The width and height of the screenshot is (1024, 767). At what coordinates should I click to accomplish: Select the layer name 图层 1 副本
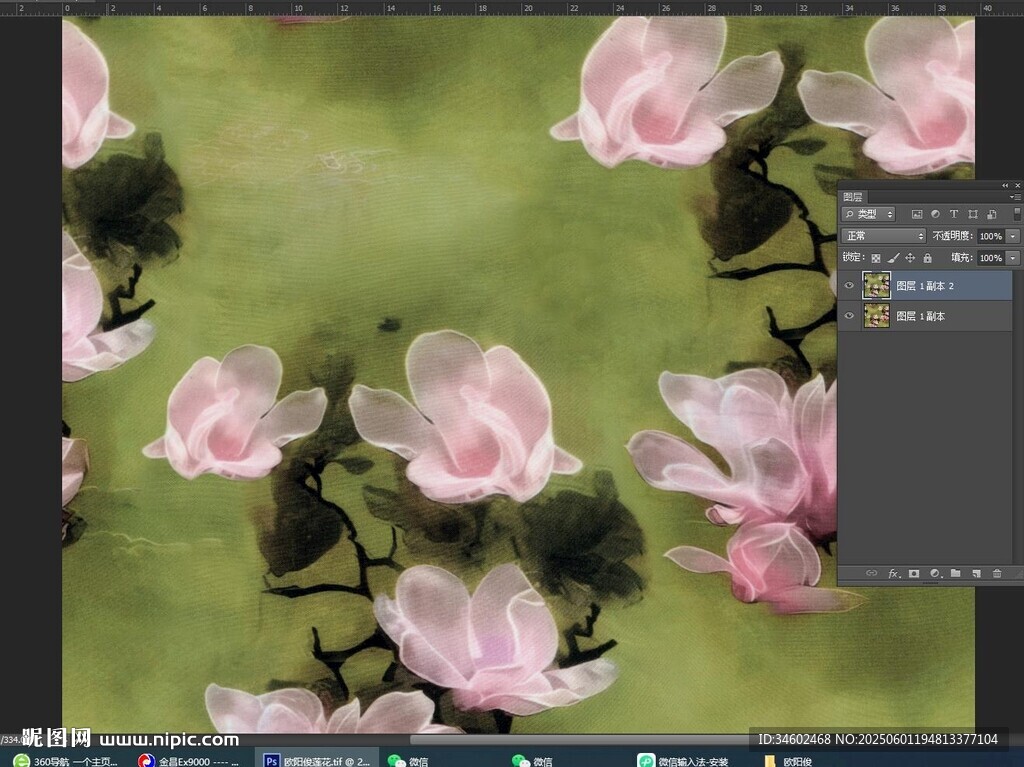click(920, 316)
